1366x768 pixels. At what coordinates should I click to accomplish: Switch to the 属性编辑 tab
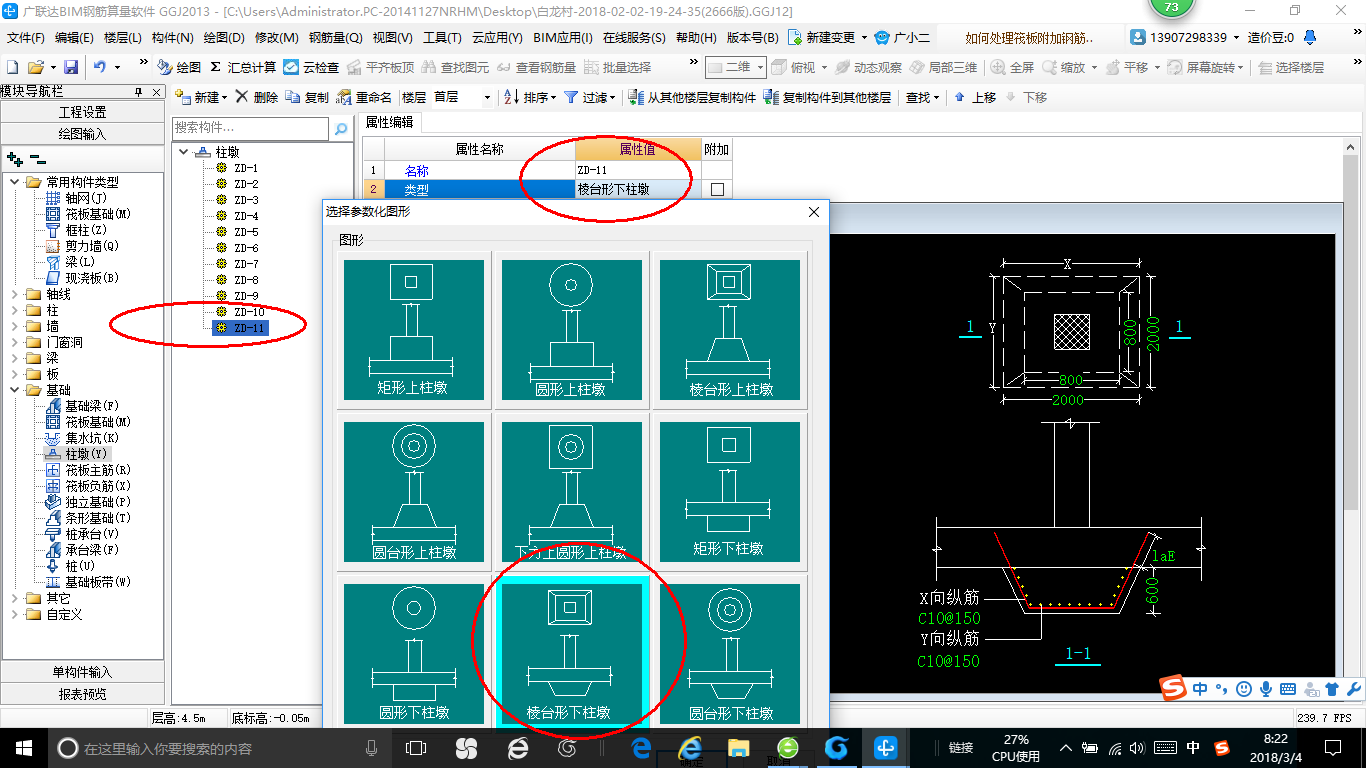389,122
